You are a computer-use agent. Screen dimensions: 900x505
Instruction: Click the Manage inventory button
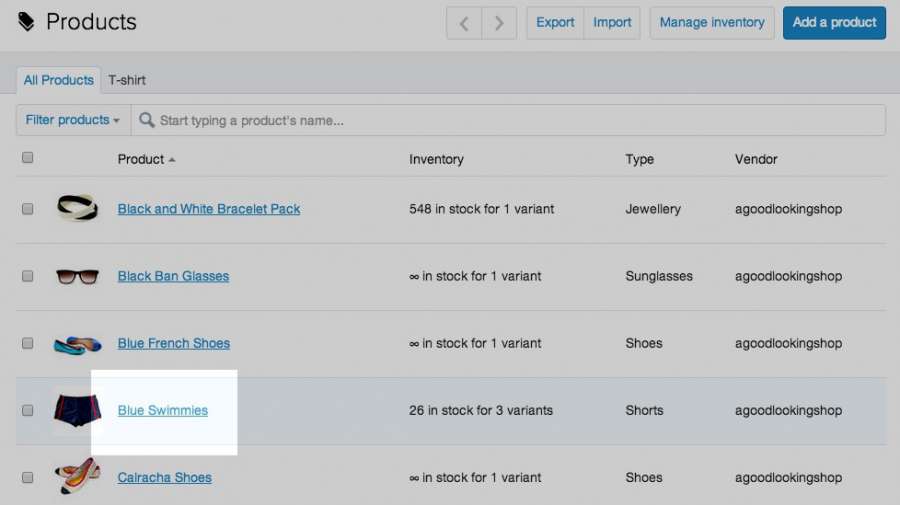pyautogui.click(x=712, y=22)
